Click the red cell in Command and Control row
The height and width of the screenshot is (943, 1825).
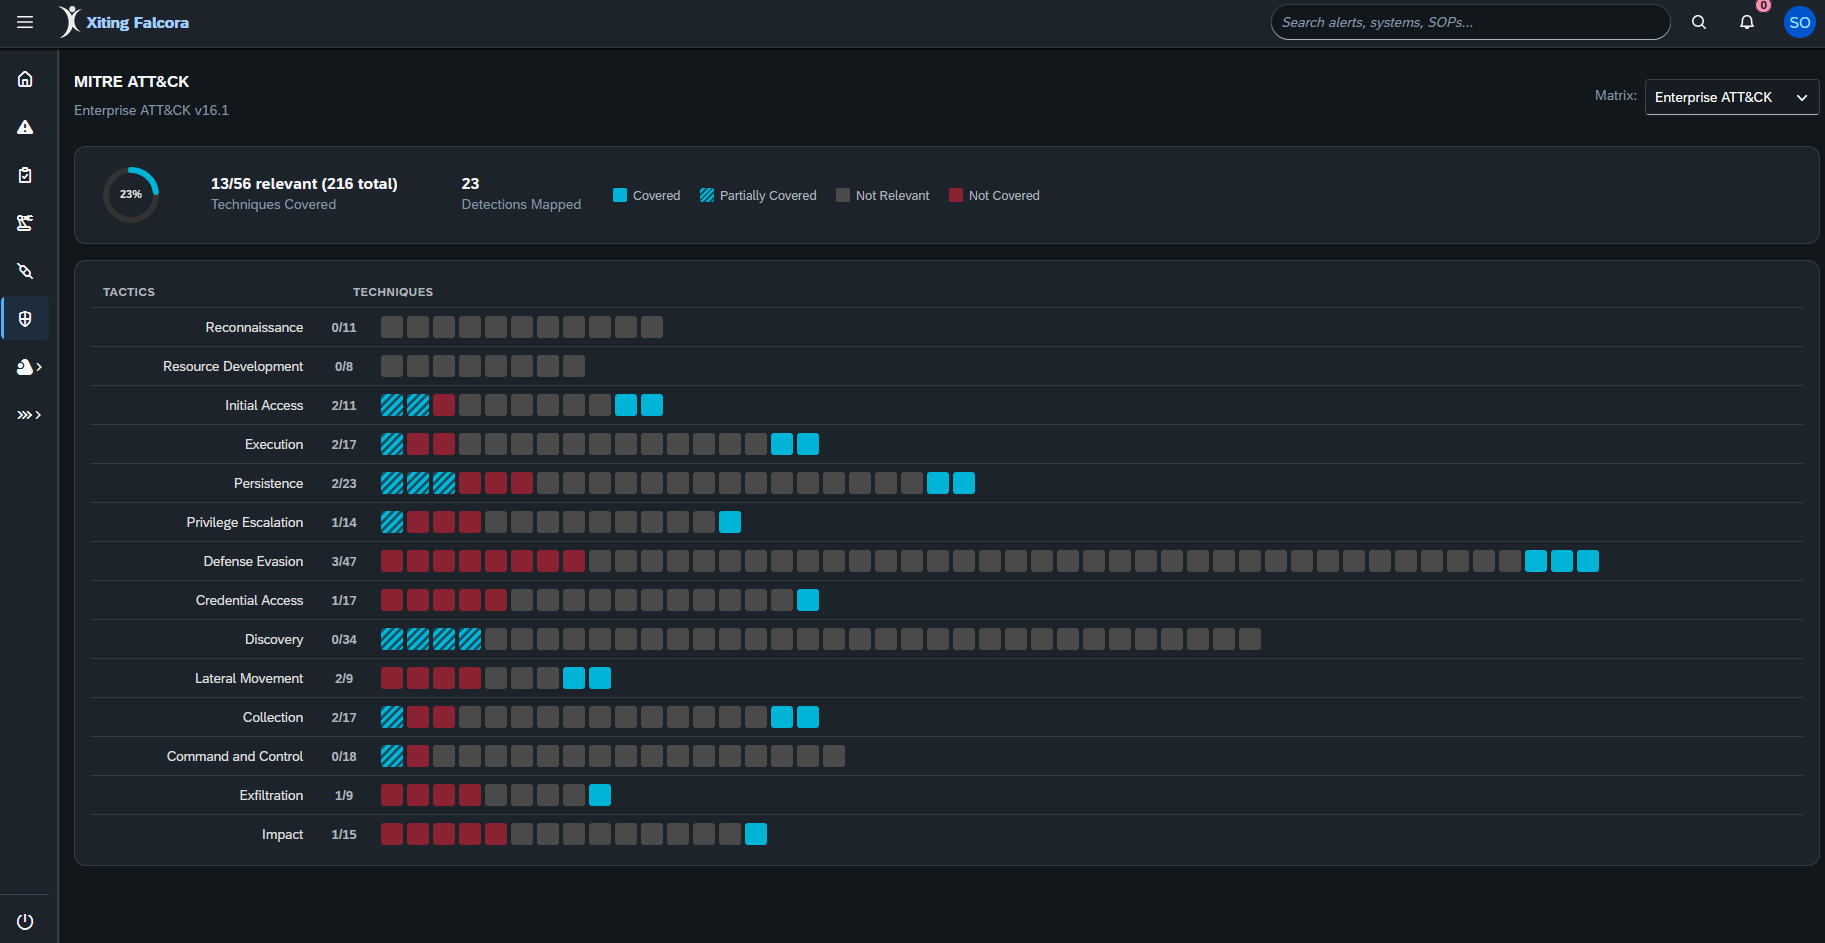(x=418, y=756)
